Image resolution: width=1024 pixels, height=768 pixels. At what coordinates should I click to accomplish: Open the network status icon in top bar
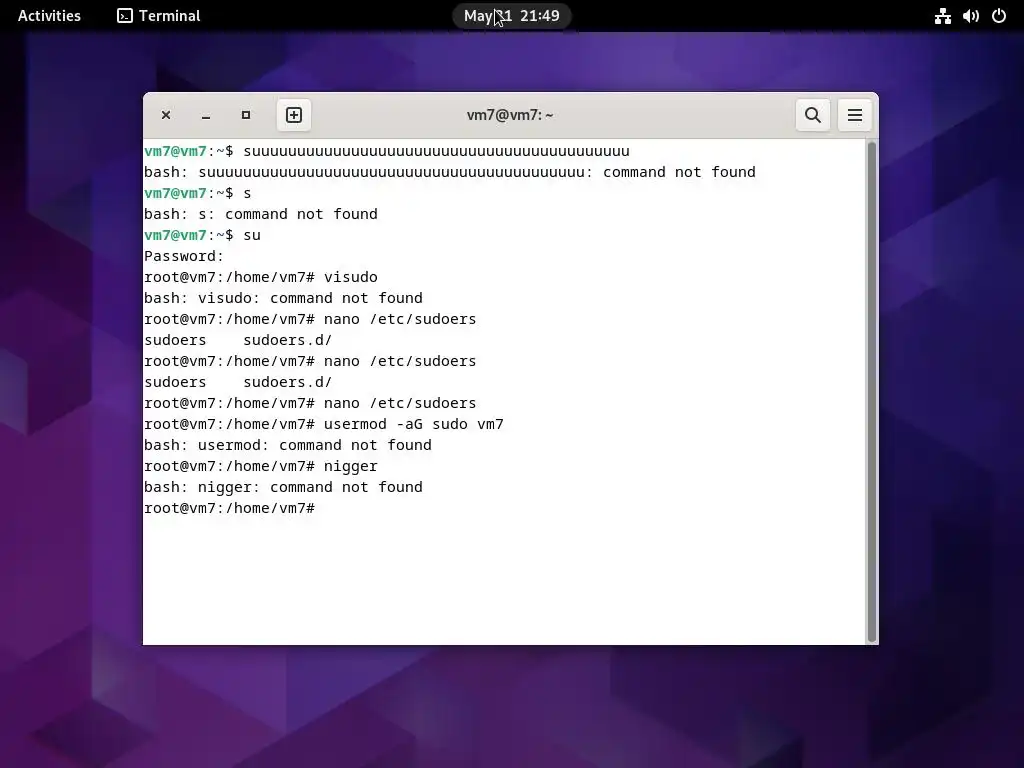(942, 16)
